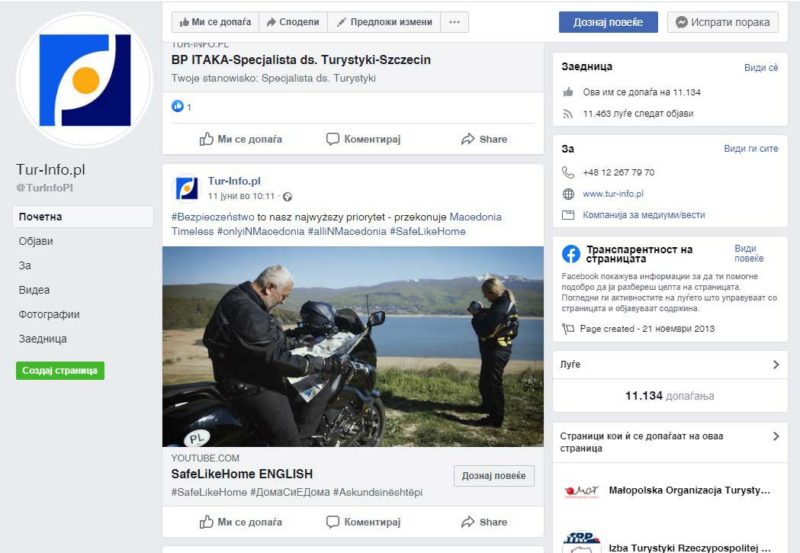Click the '11.463 луѓе следат објави' text
This screenshot has width=800, height=553.
click(638, 114)
